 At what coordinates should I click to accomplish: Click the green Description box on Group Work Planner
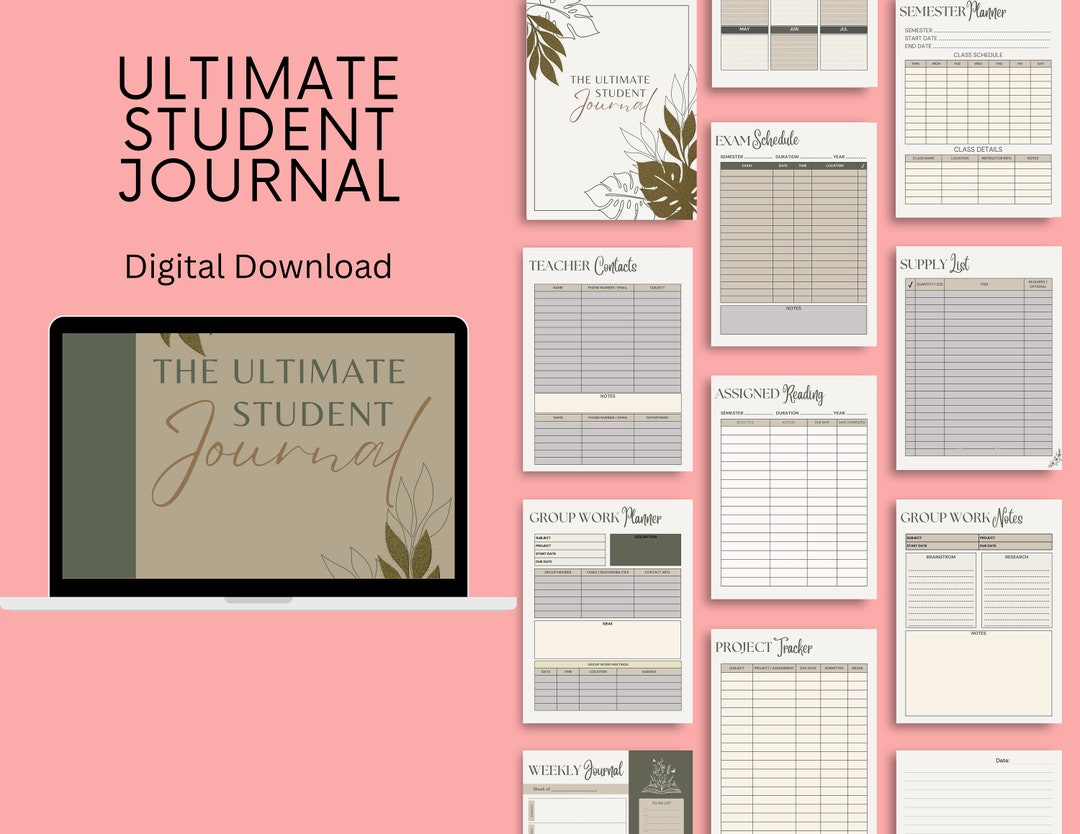(x=645, y=549)
